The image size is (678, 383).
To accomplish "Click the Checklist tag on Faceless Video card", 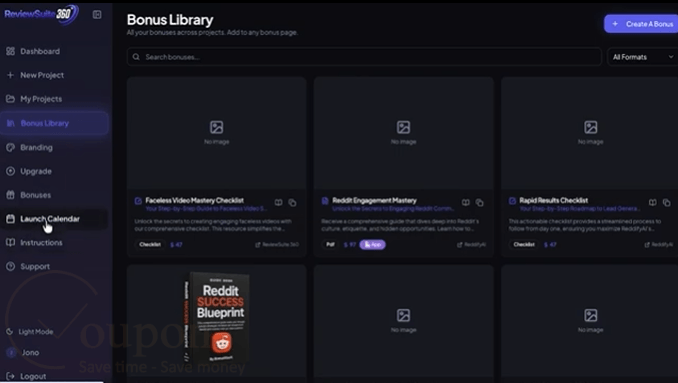I will 150,245.
